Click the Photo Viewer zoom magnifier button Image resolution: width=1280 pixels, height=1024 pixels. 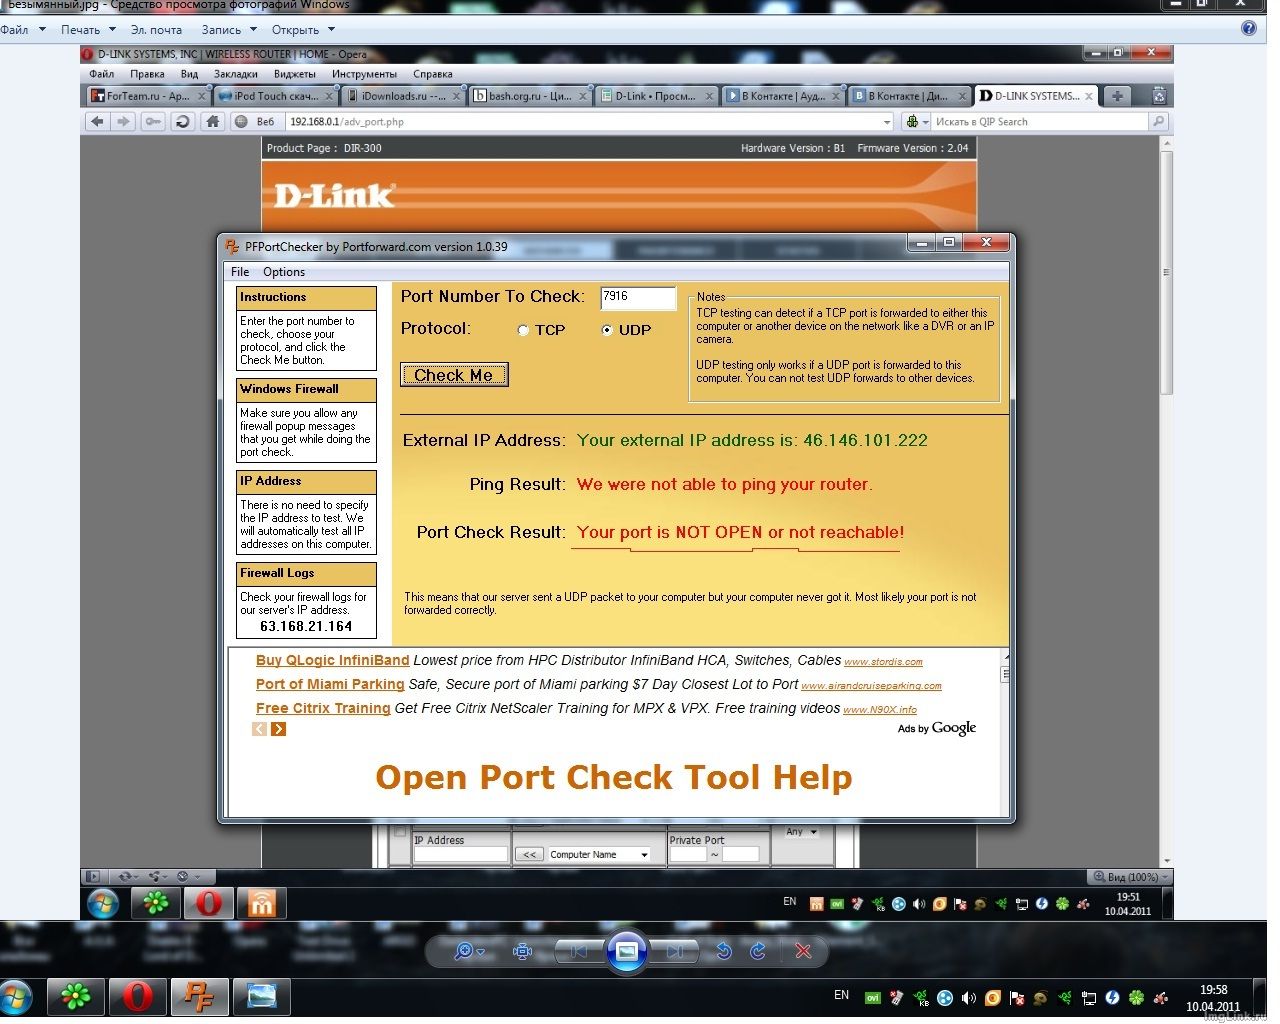click(465, 951)
